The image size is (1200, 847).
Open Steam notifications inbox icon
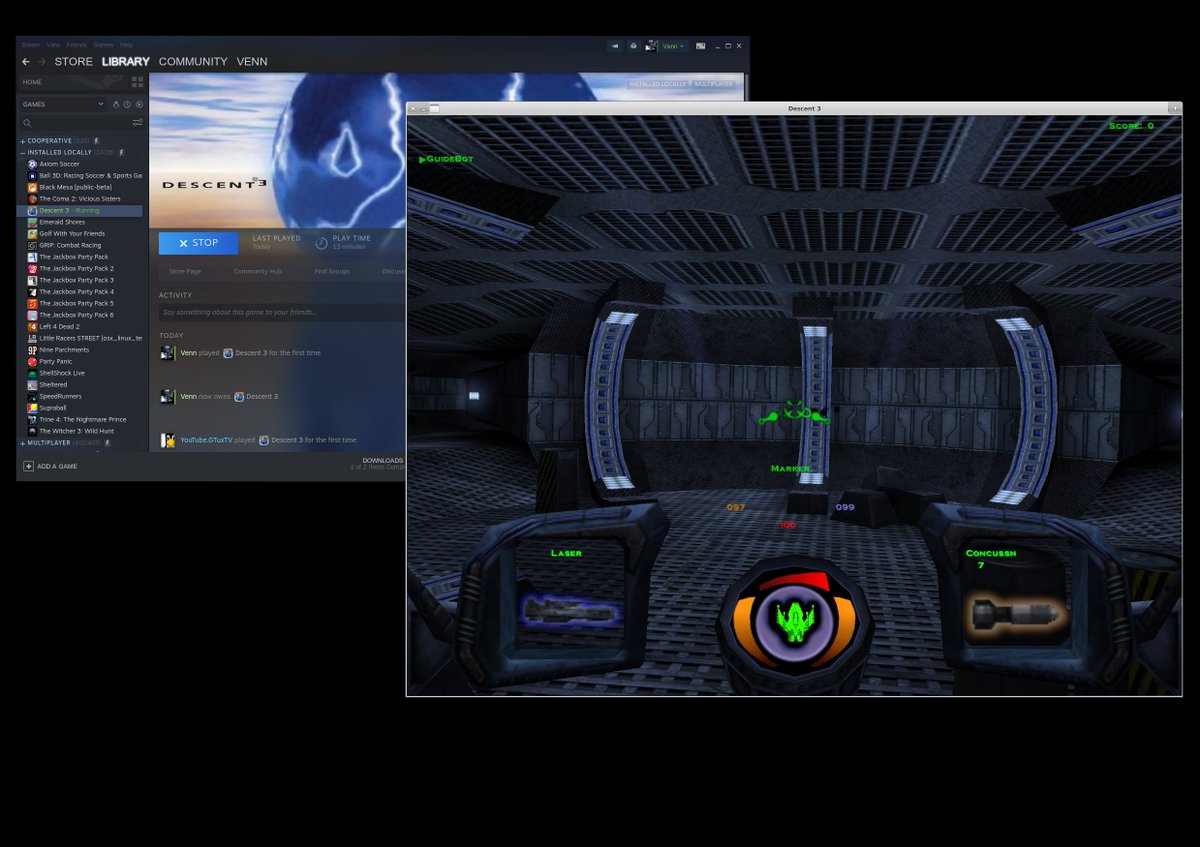tap(633, 46)
